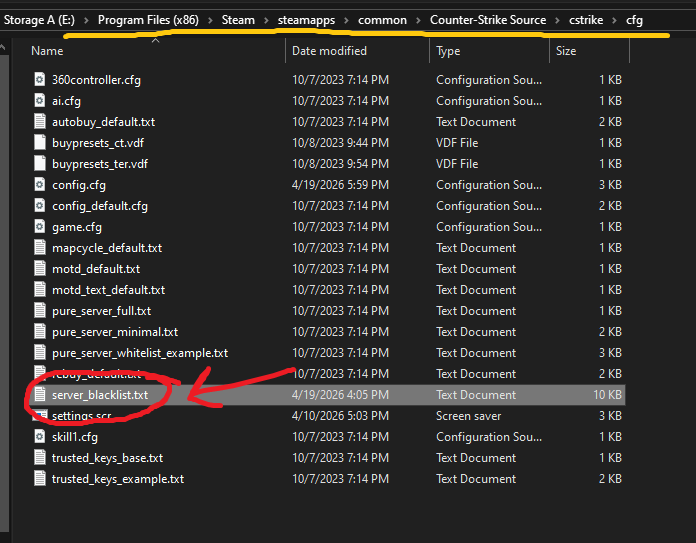
Task: Select the trusted_keys_example.txt file name
Action: click(x=118, y=479)
